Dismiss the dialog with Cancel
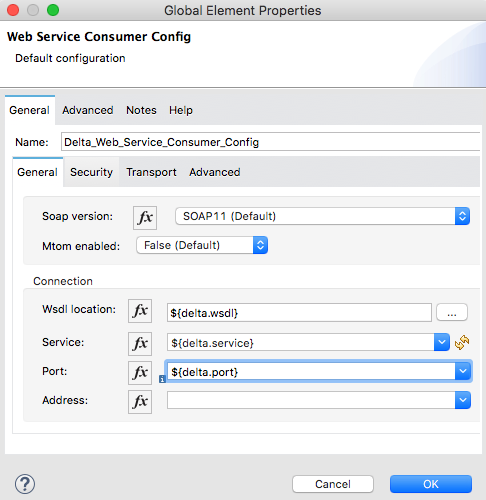The width and height of the screenshot is (486, 500). [333, 484]
